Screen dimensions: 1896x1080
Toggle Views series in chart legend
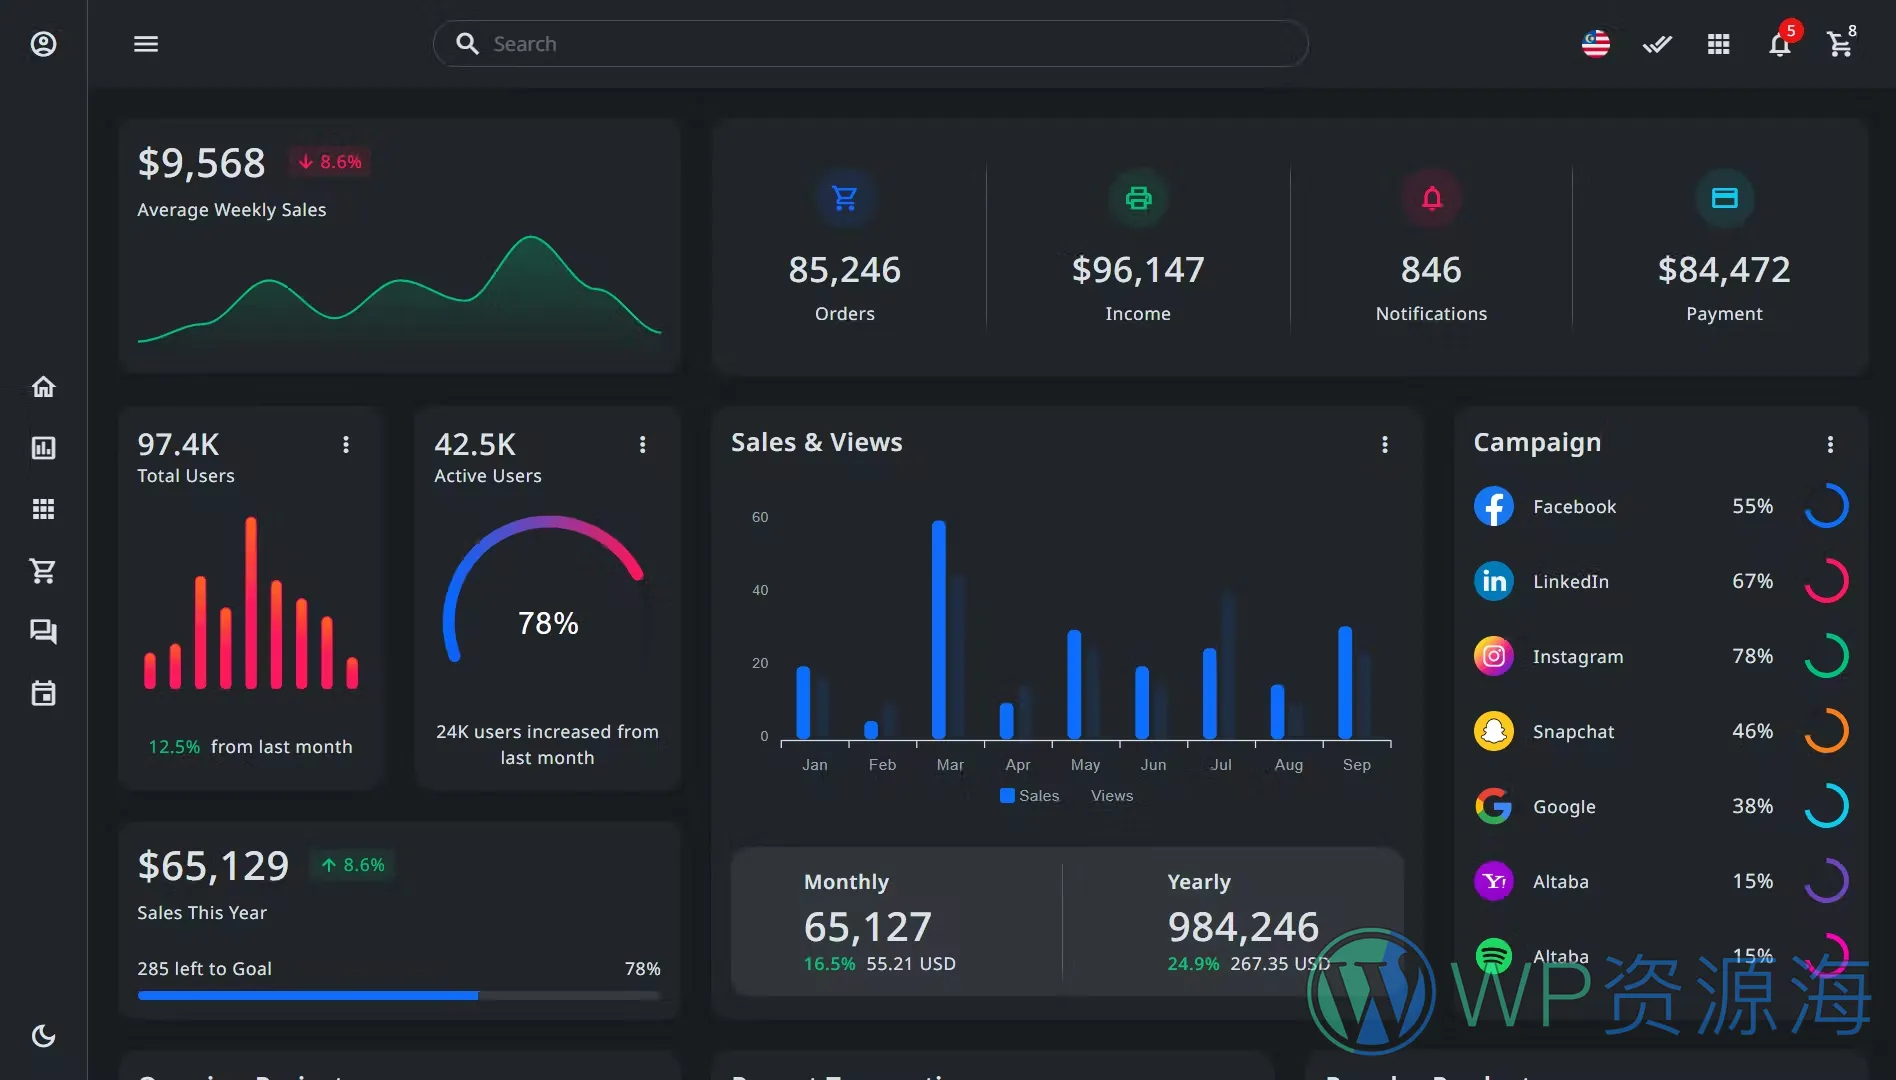click(1112, 796)
